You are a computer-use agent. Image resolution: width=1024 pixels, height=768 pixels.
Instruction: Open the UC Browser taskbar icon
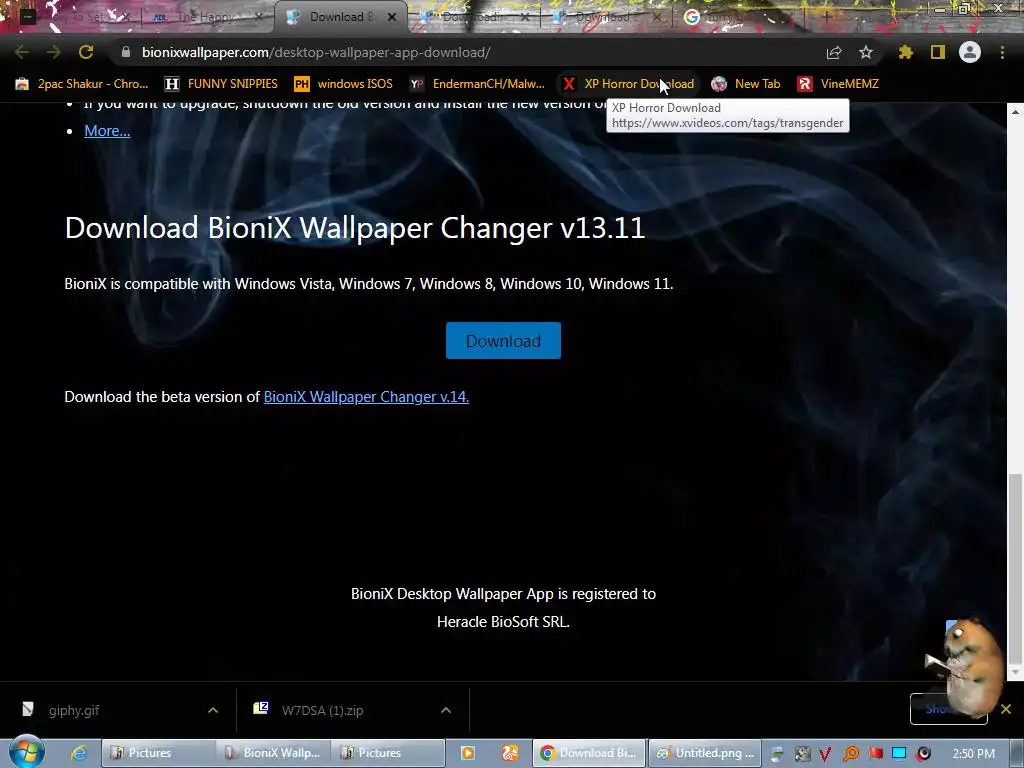[510, 753]
